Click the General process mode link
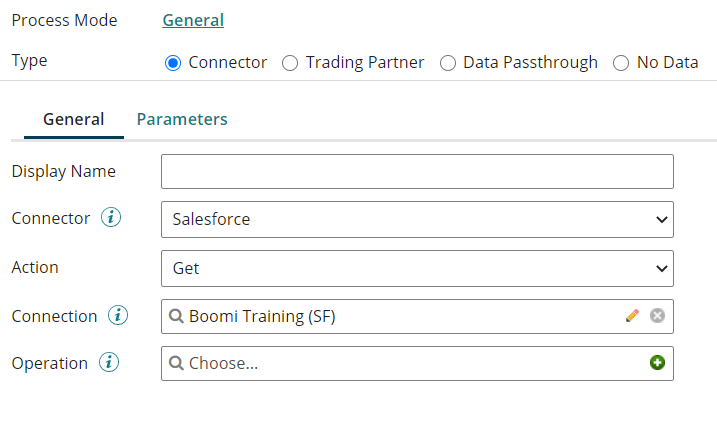The height and width of the screenshot is (424, 717). click(193, 20)
